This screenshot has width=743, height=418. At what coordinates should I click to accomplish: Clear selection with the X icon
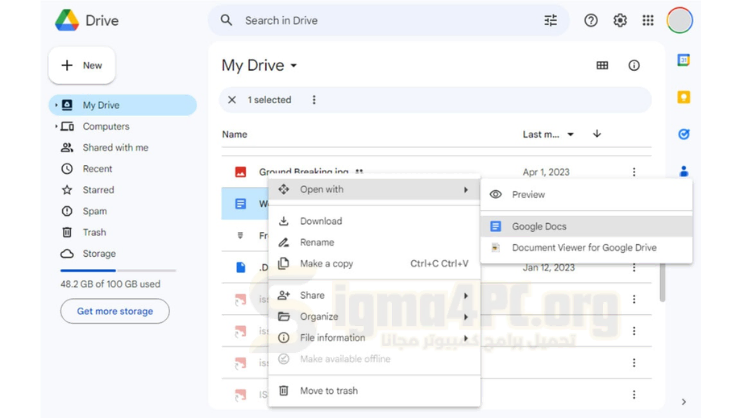[232, 100]
